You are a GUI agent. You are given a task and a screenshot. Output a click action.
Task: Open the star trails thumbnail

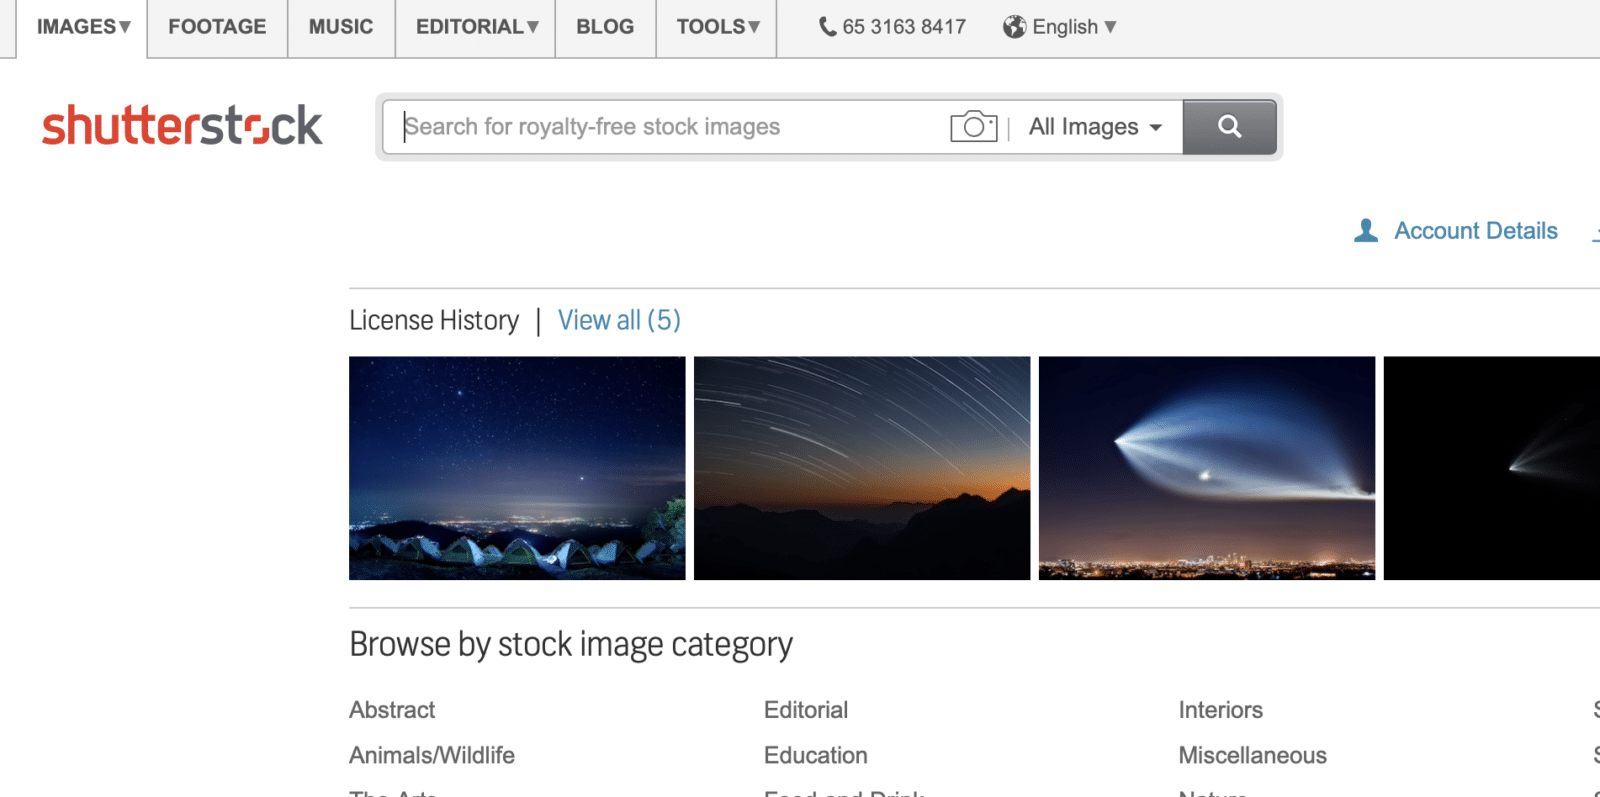click(862, 468)
